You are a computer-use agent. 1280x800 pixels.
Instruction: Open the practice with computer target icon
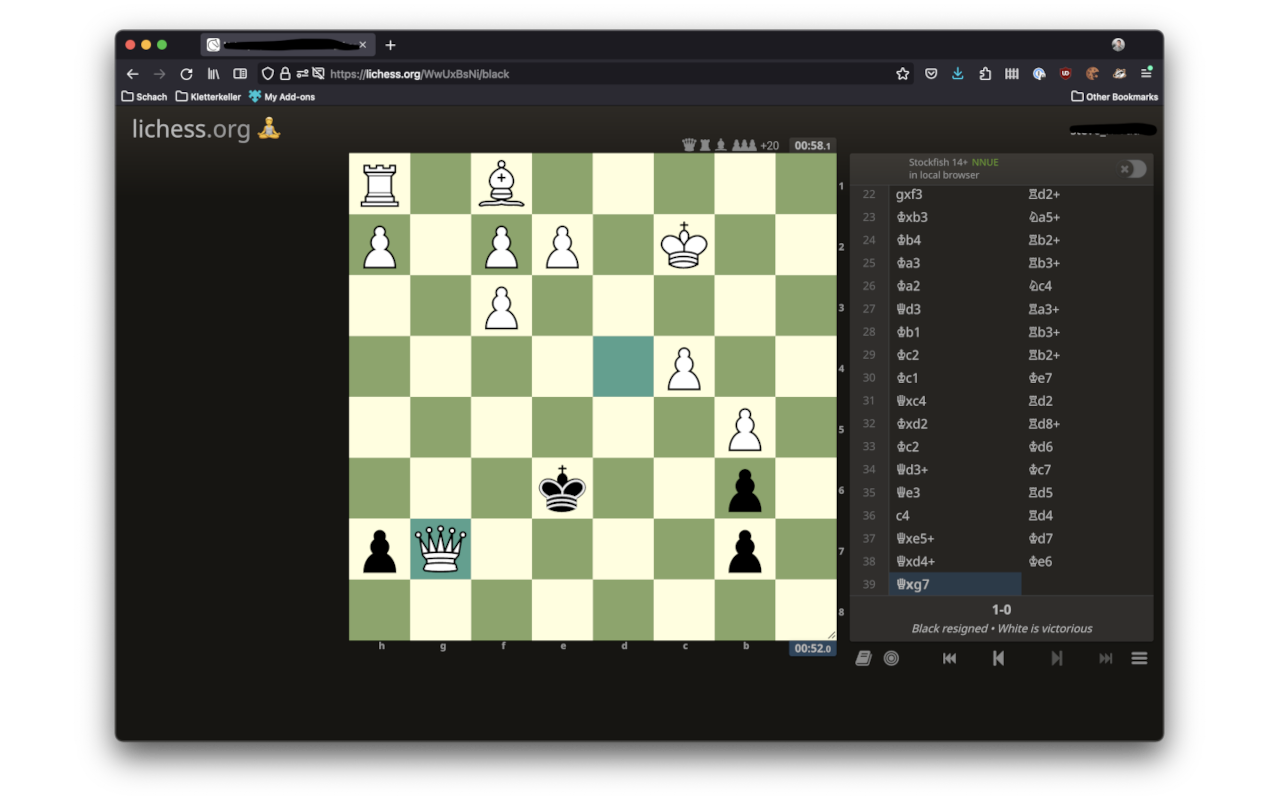891,658
